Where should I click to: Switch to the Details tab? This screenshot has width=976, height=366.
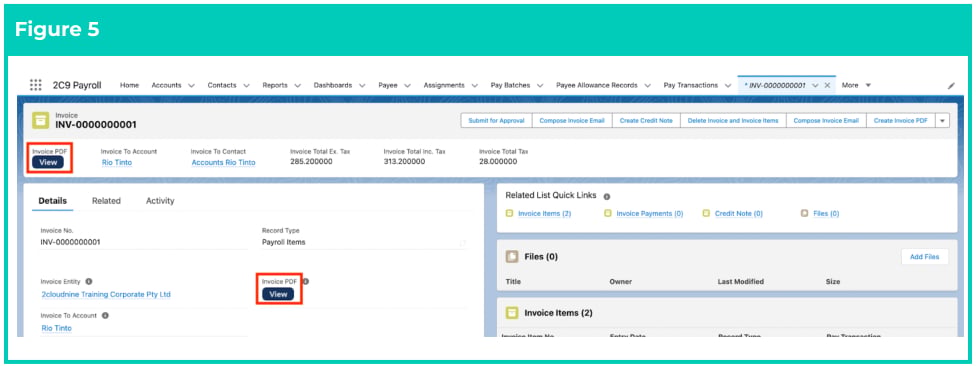[53, 201]
